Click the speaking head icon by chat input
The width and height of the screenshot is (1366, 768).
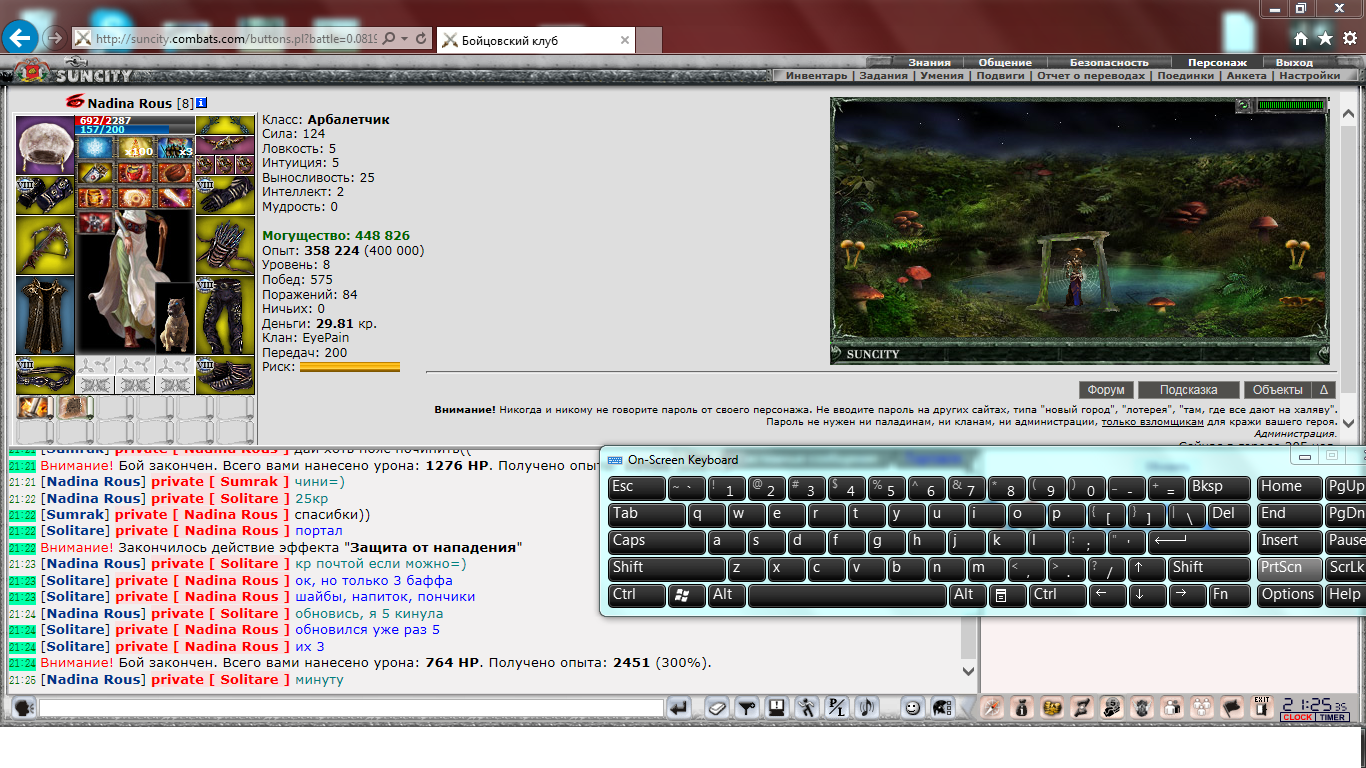(24, 708)
